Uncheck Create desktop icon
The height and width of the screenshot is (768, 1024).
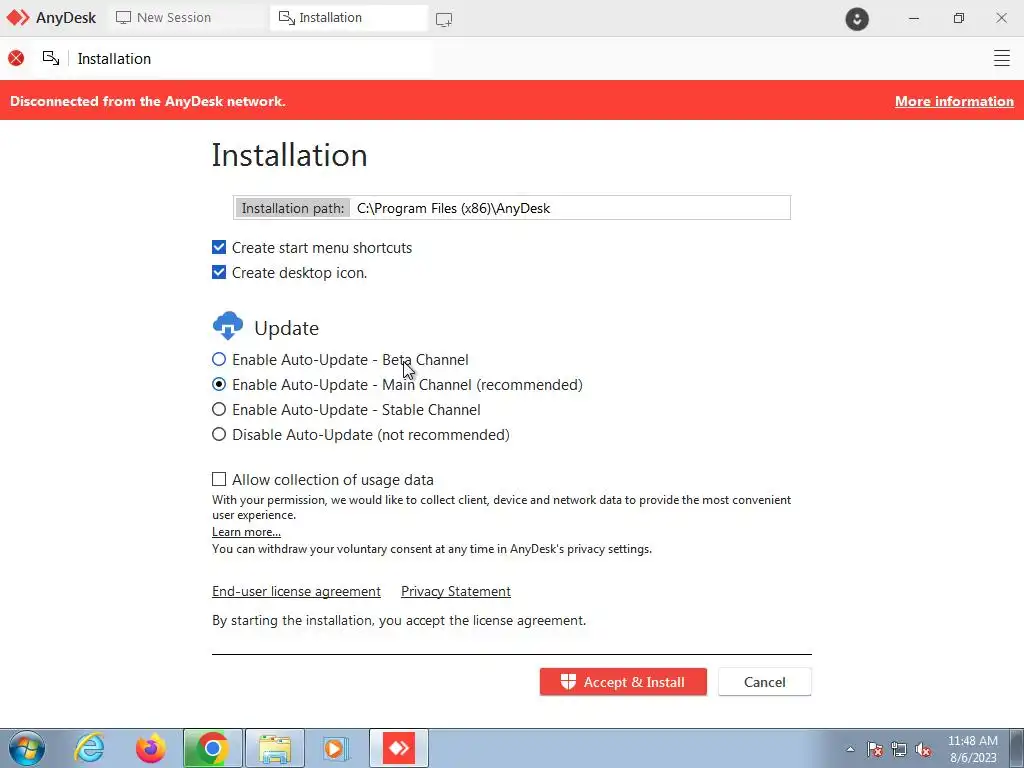[x=219, y=272]
